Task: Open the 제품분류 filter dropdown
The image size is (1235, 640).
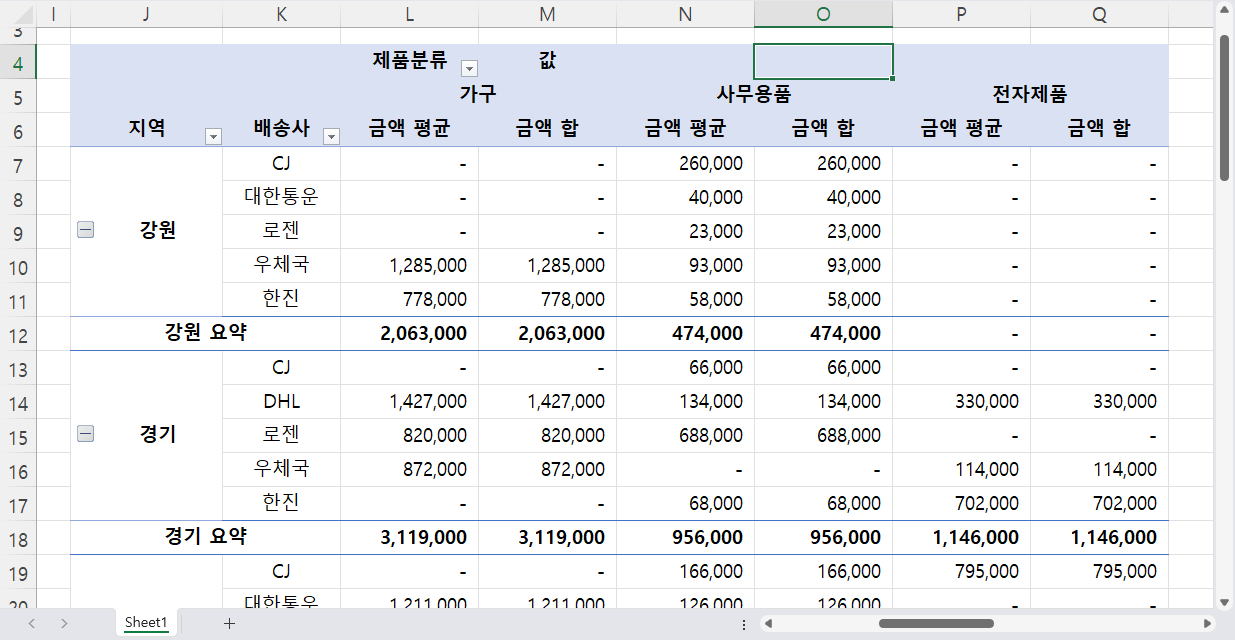Action: [x=468, y=68]
